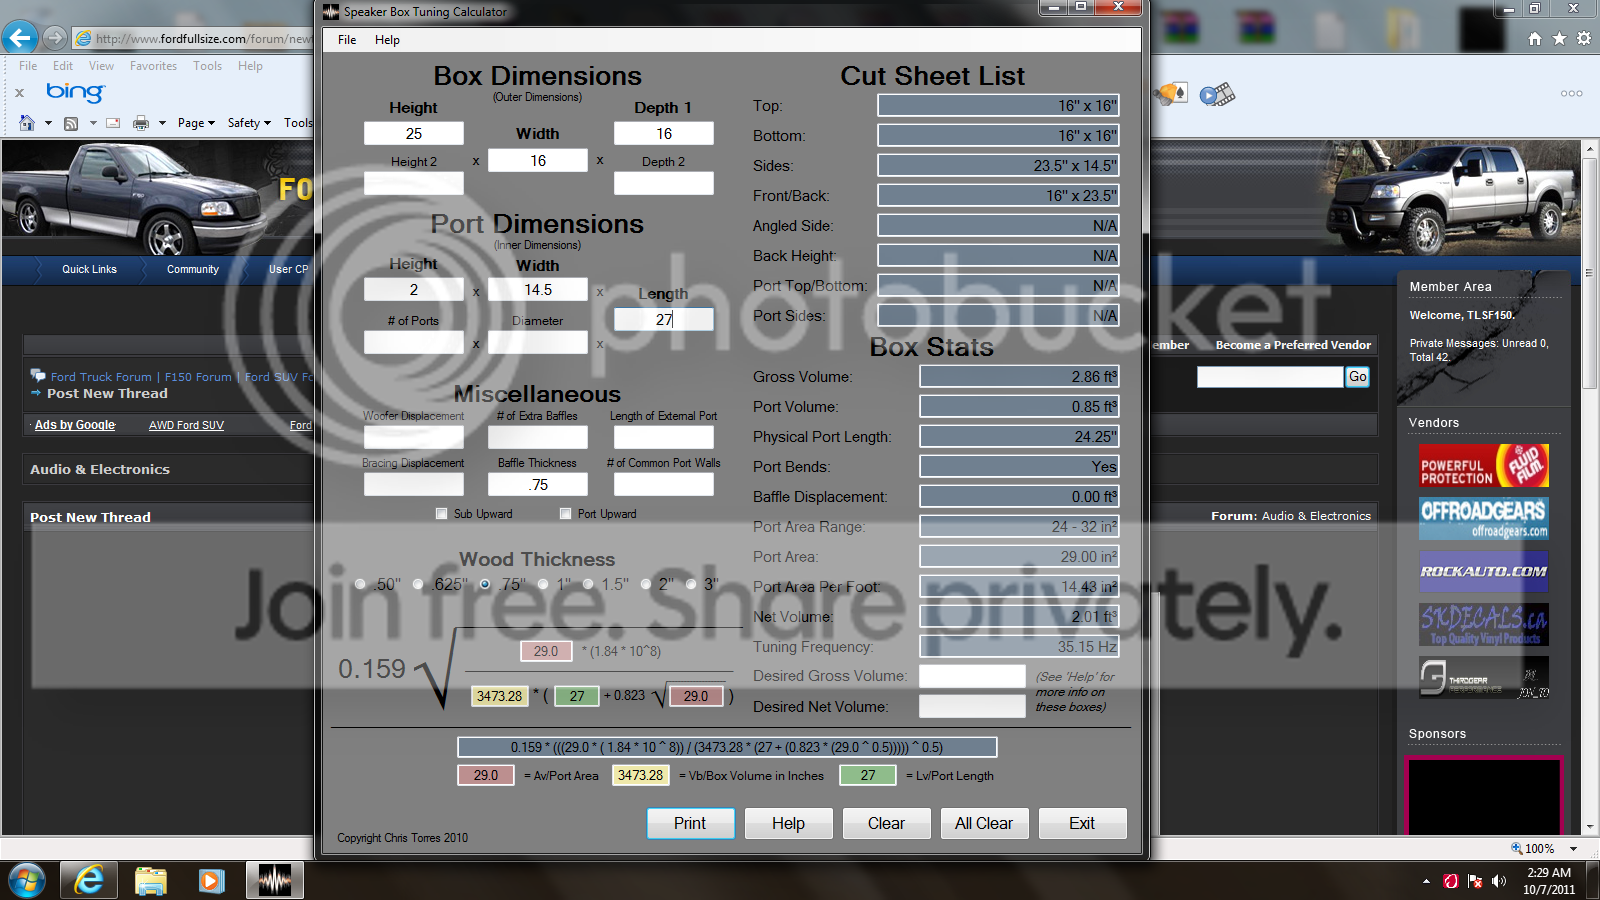1600x900 pixels.
Task: Click the video film icon in Bing toolbar
Action: [x=1217, y=94]
